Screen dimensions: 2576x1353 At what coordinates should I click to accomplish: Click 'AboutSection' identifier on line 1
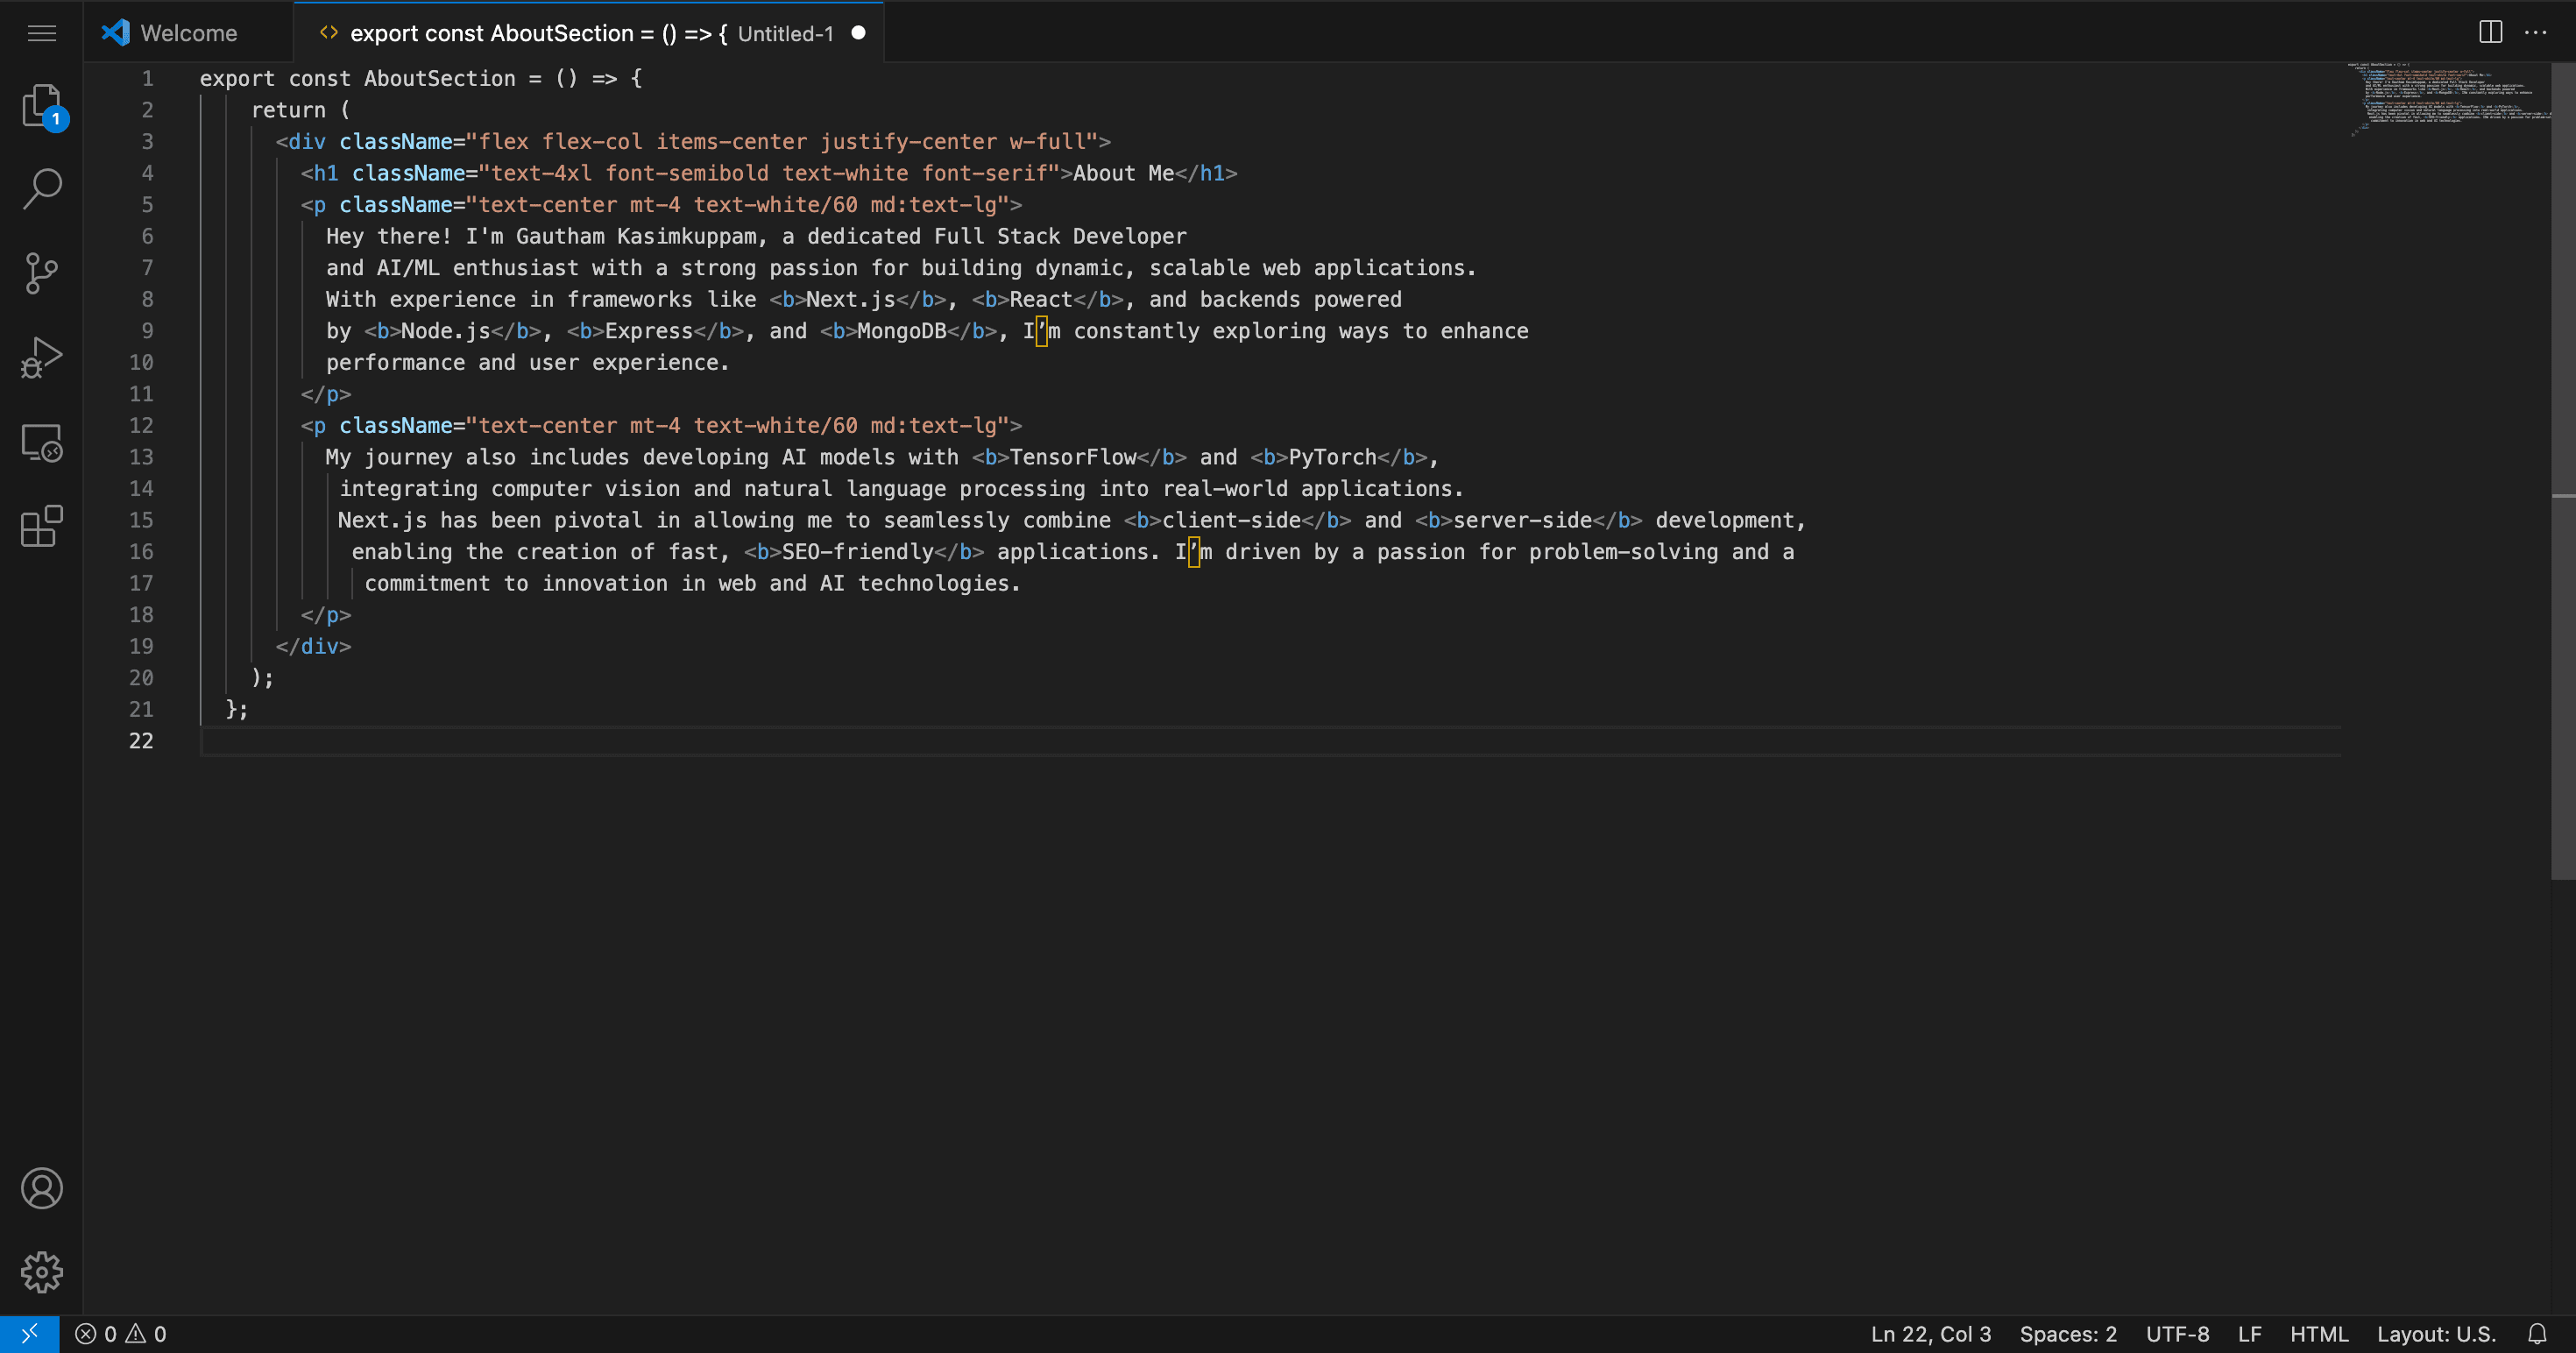(x=440, y=78)
